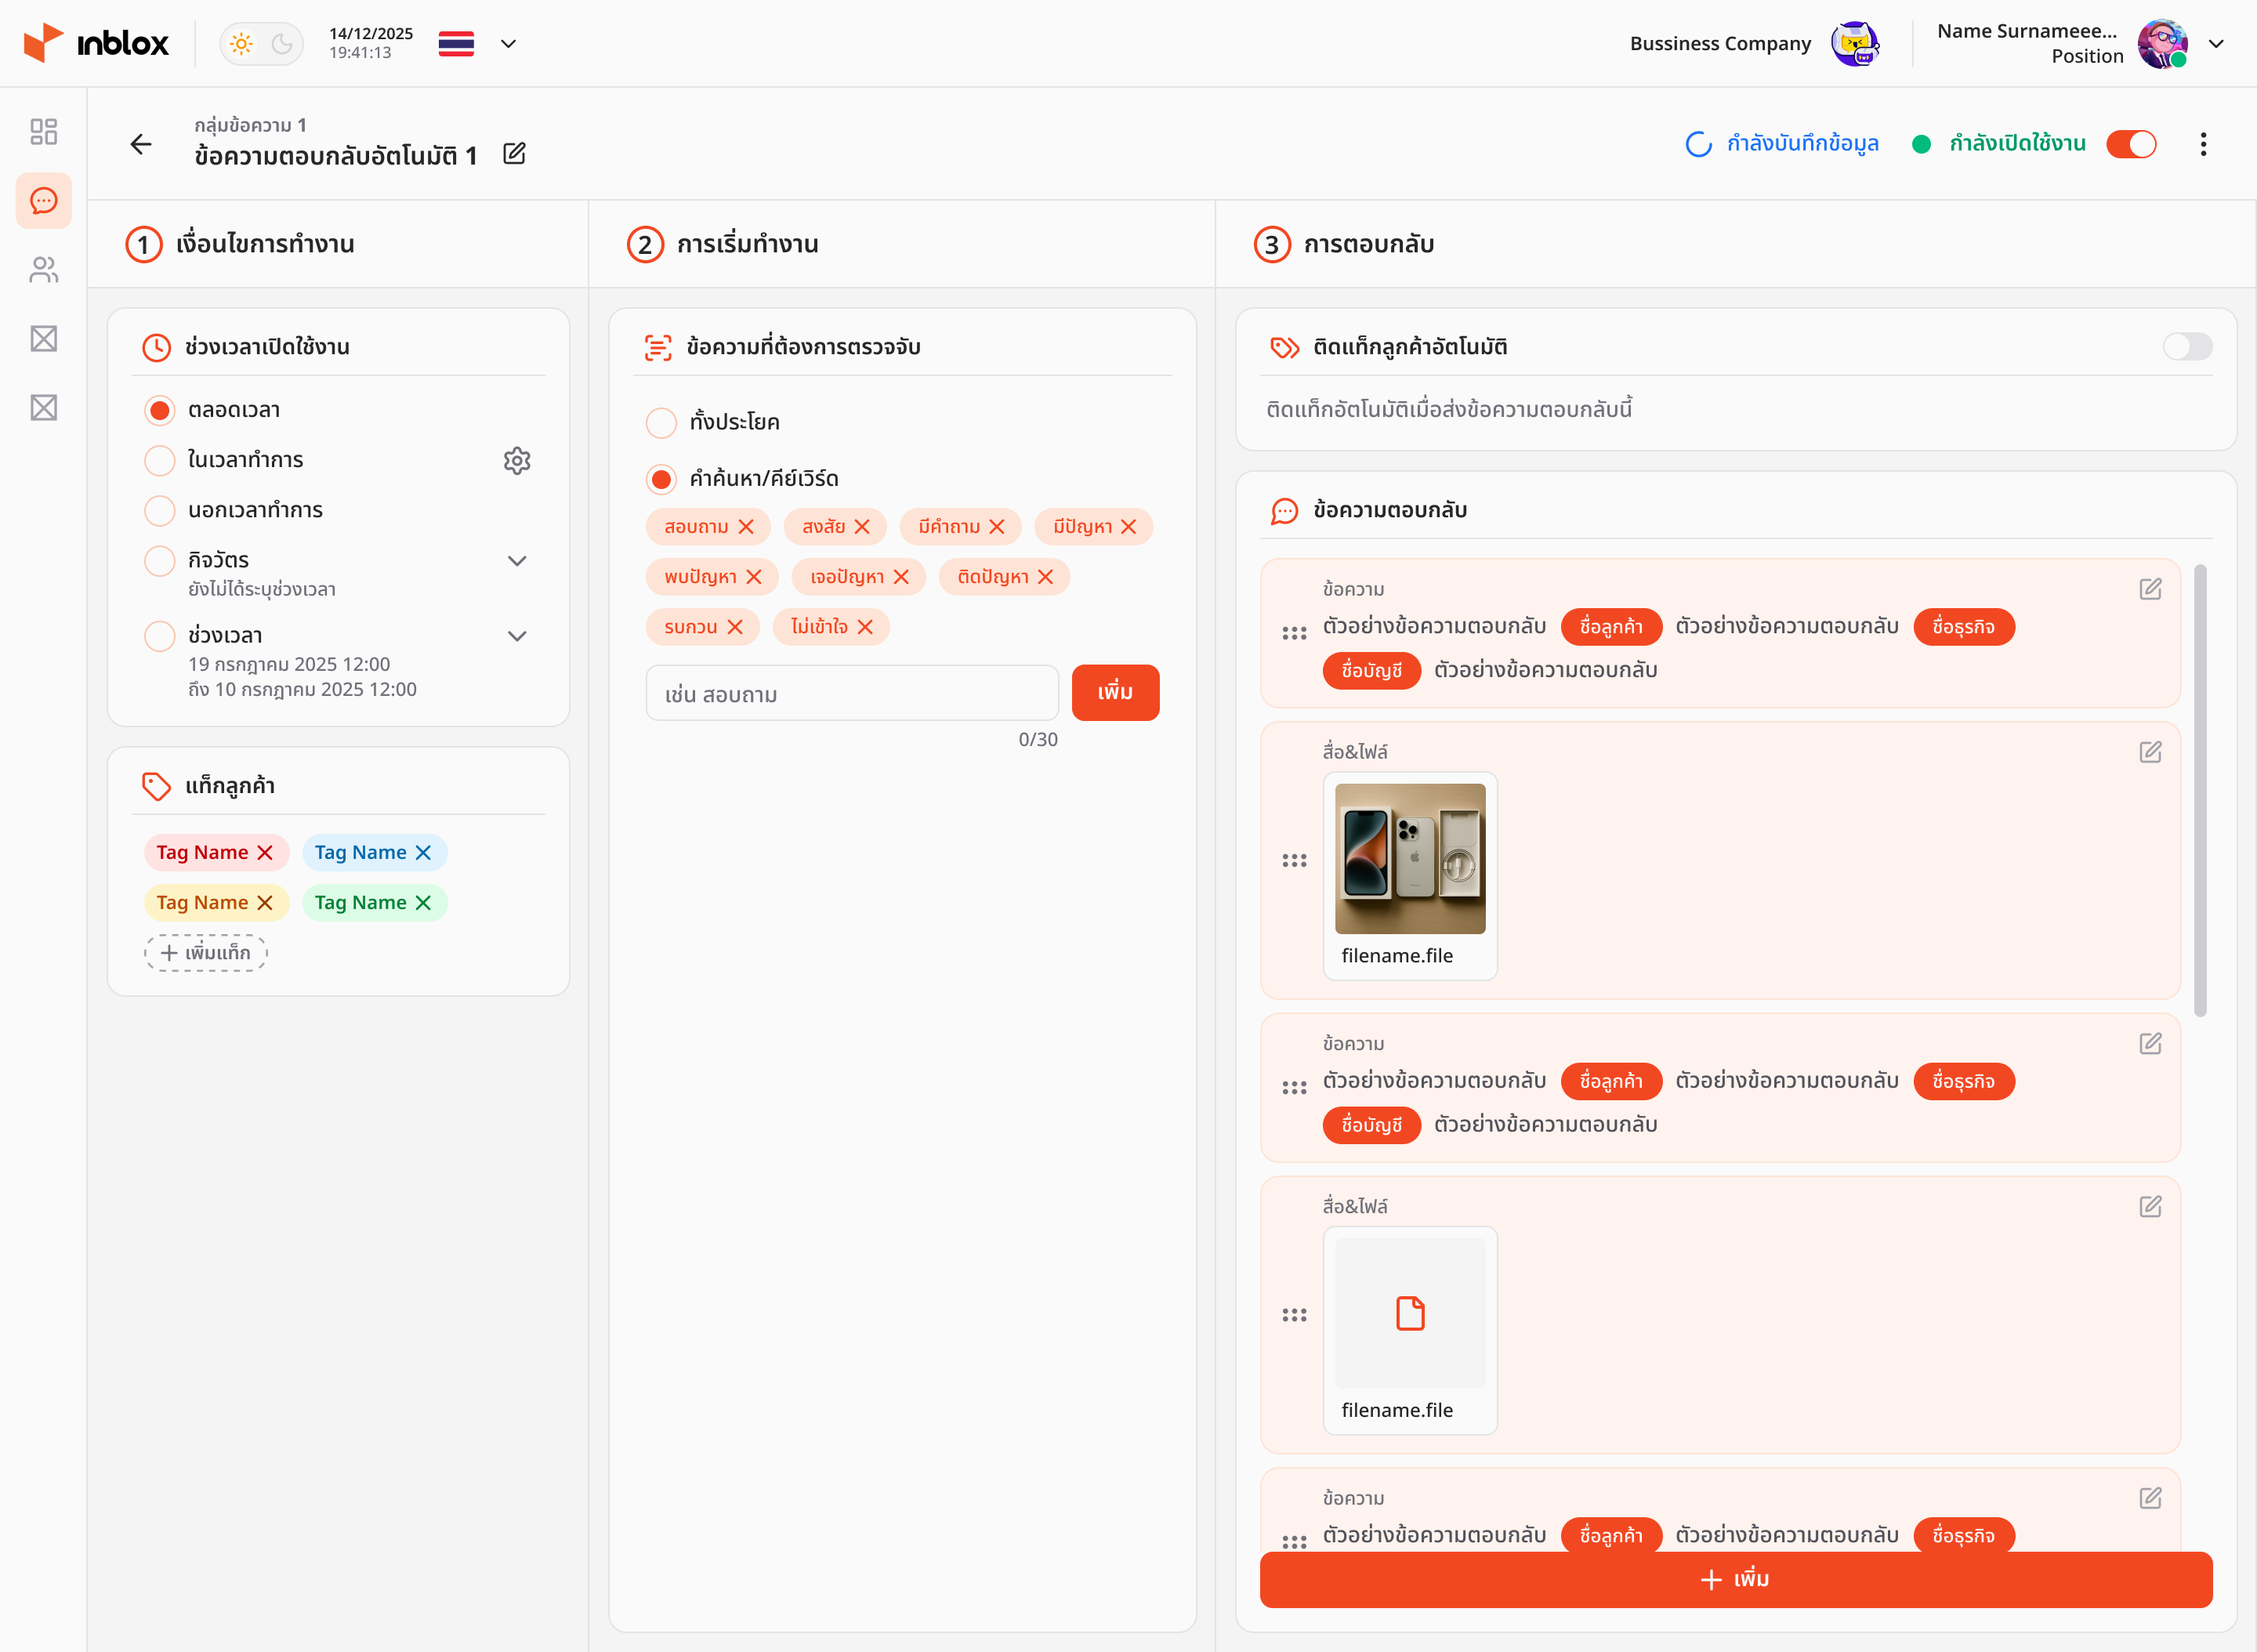Open the Thai language selector dropdown
The width and height of the screenshot is (2257, 1652).
click(479, 43)
